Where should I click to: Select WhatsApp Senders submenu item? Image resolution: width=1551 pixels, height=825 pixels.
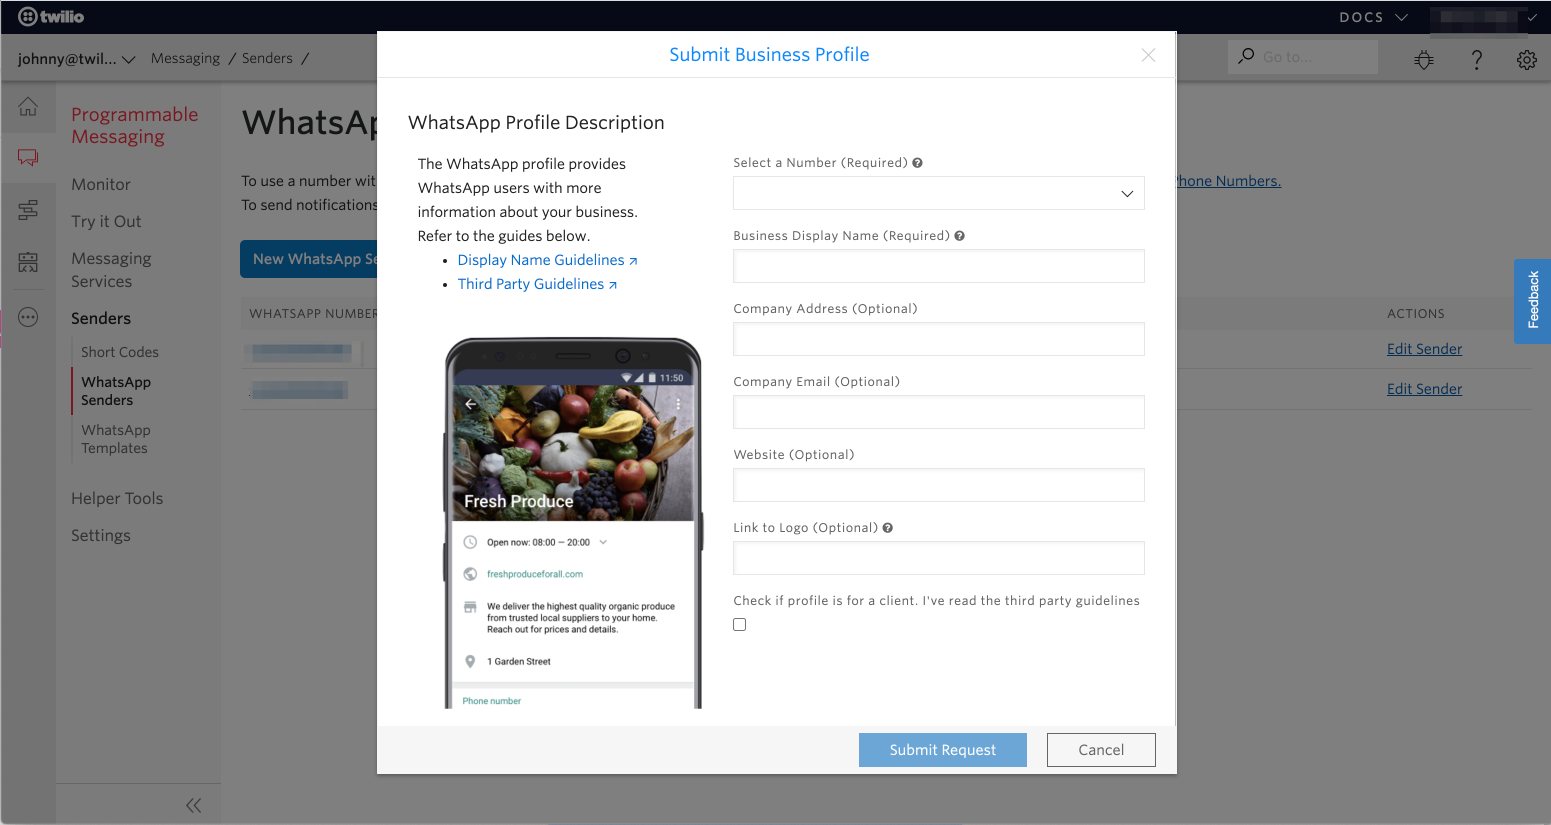(116, 391)
